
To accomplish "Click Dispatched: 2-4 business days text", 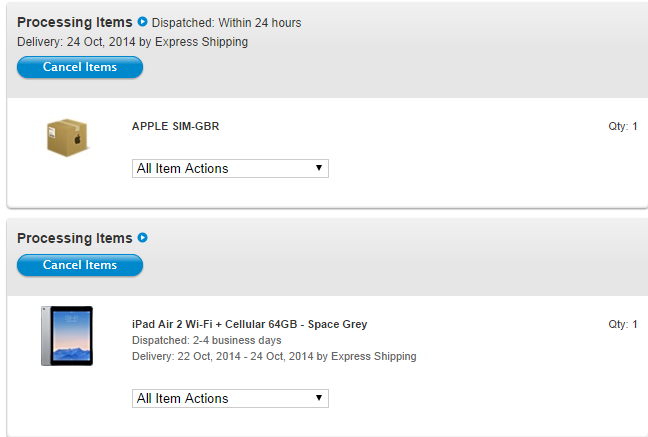I will coord(207,340).
